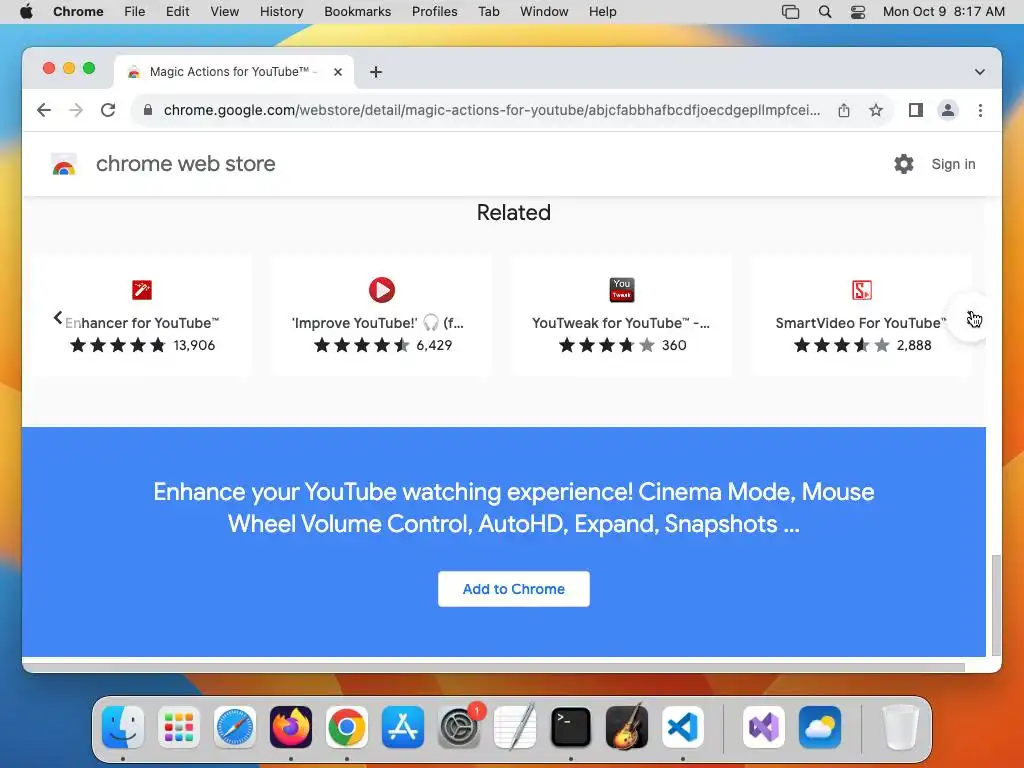Open Chrome three-dot menu
This screenshot has height=768, width=1024.
[x=980, y=110]
